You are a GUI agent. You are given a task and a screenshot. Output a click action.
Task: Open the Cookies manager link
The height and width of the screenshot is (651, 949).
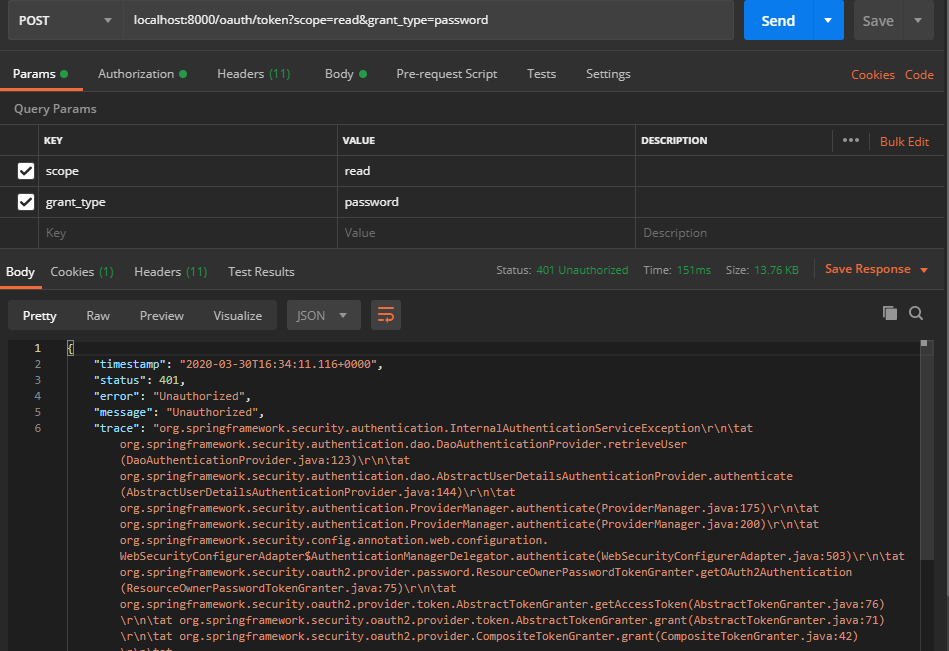873,74
